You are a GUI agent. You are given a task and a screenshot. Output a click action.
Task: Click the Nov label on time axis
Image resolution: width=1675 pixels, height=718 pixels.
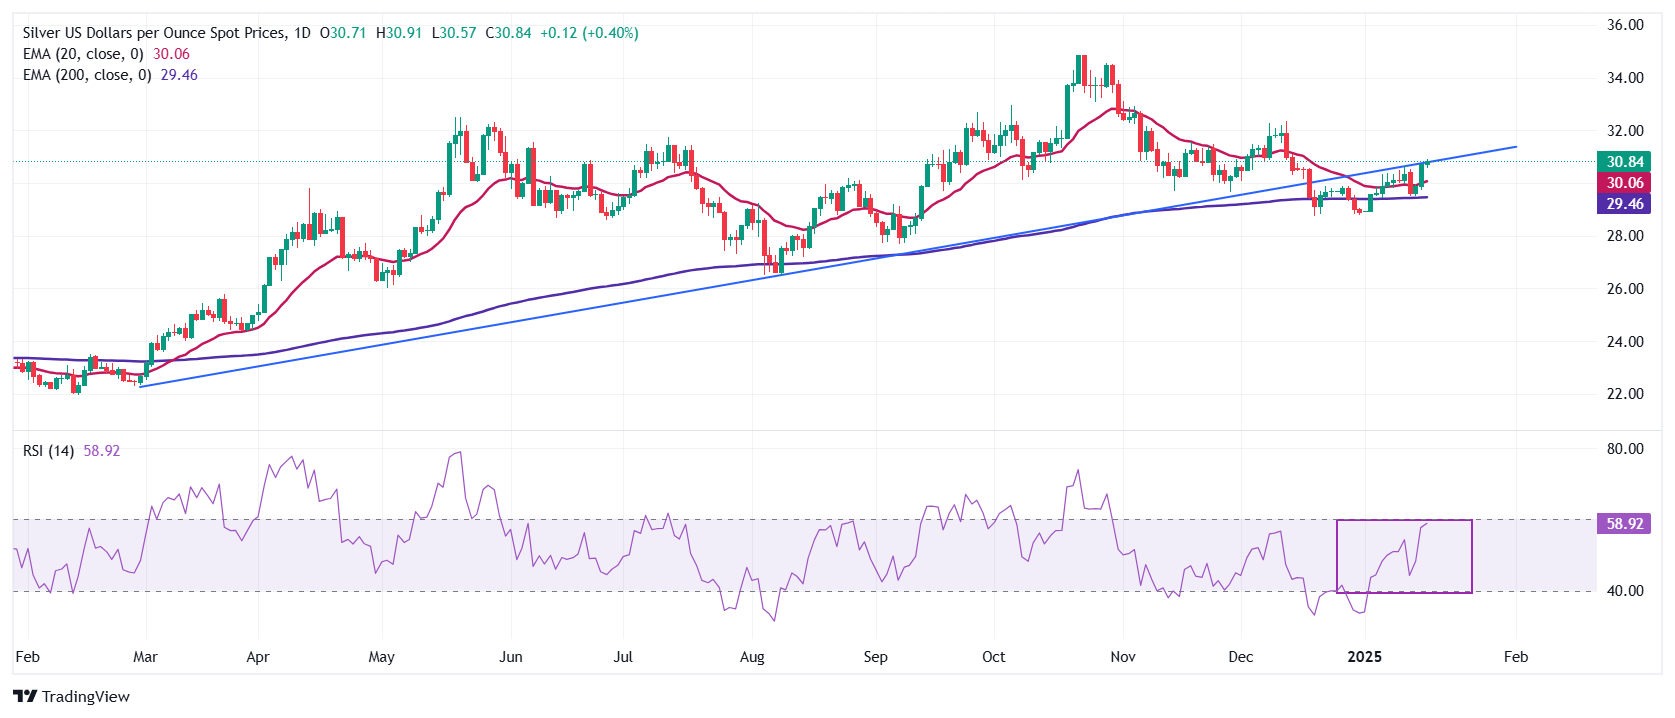pos(1123,657)
